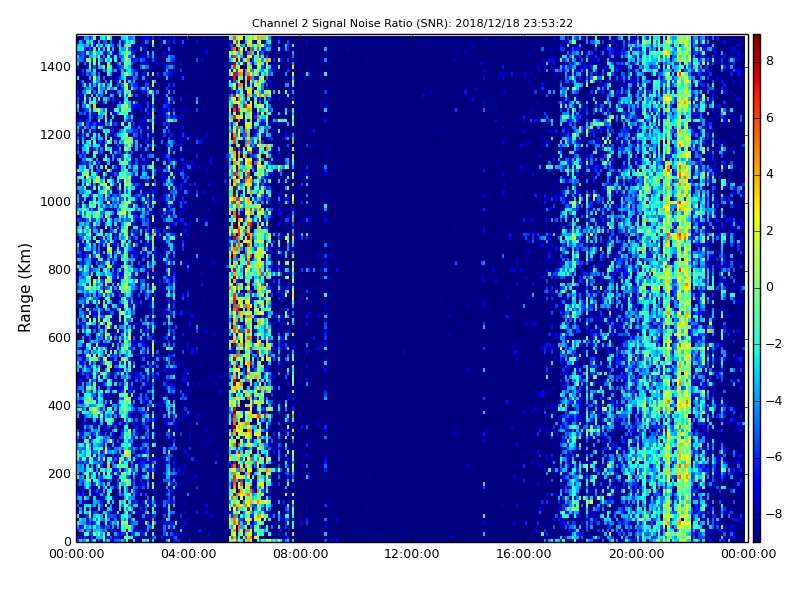
Task: Click the 08:00:00 time tick label
Action: [301, 554]
